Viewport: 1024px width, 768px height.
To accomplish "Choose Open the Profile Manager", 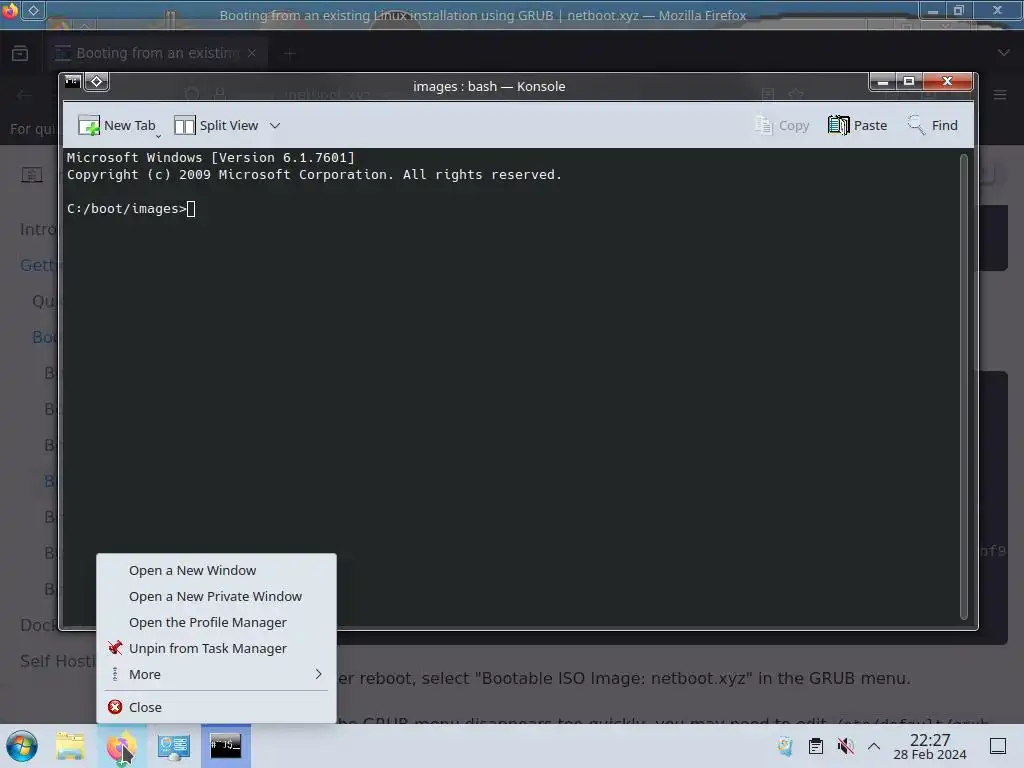I will (216, 622).
